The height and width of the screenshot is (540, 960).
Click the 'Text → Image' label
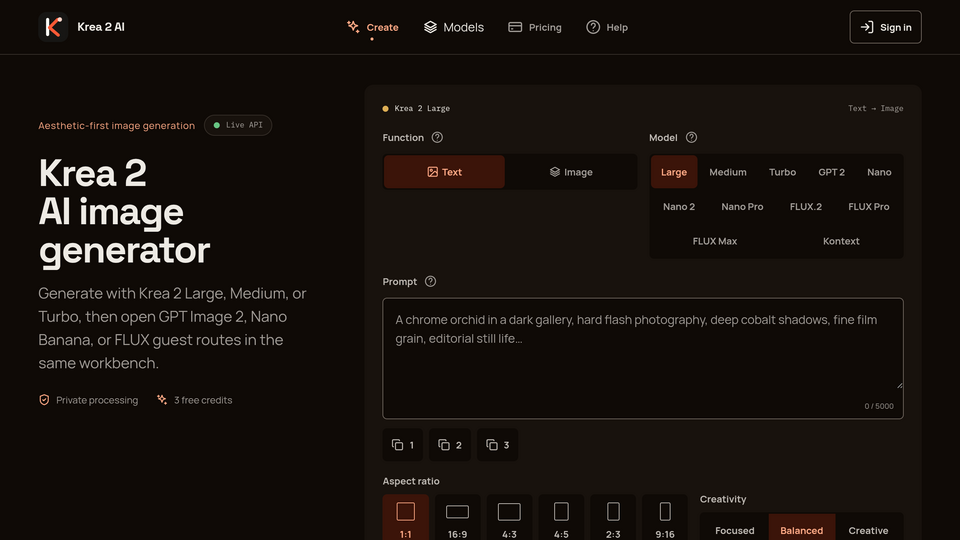[876, 108]
